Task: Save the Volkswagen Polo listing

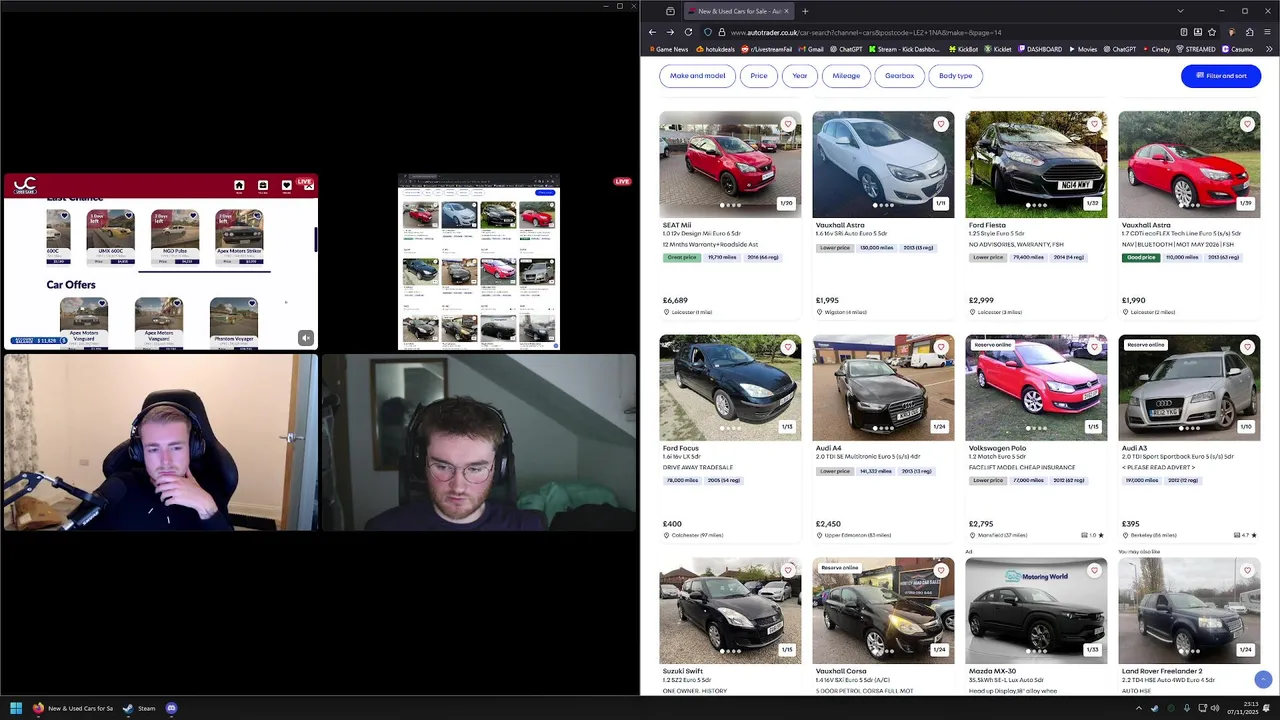Action: click(1094, 347)
